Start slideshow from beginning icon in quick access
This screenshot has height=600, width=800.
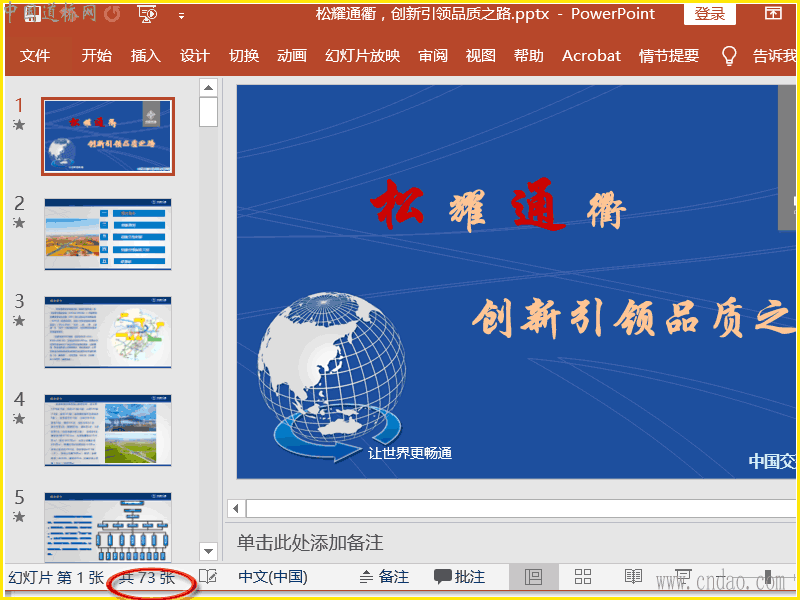[147, 14]
